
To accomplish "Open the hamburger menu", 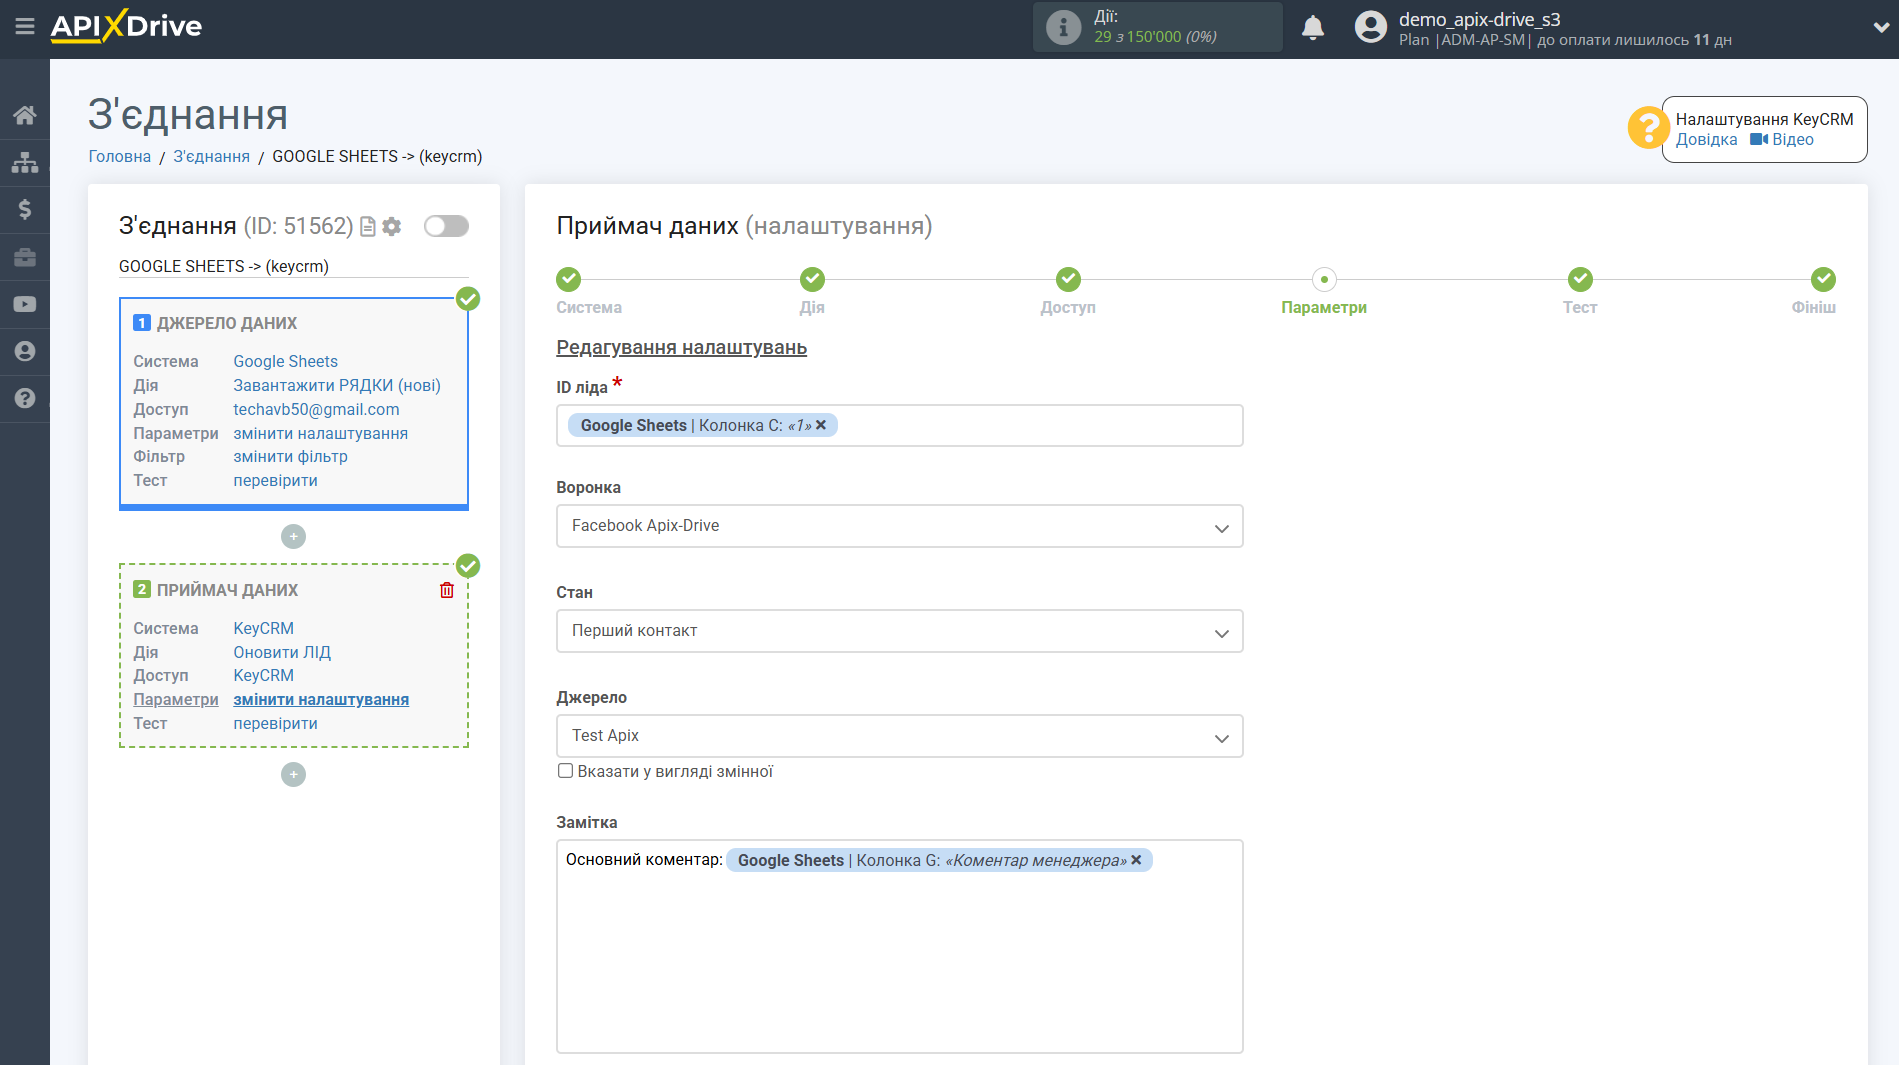I will click(x=25, y=27).
